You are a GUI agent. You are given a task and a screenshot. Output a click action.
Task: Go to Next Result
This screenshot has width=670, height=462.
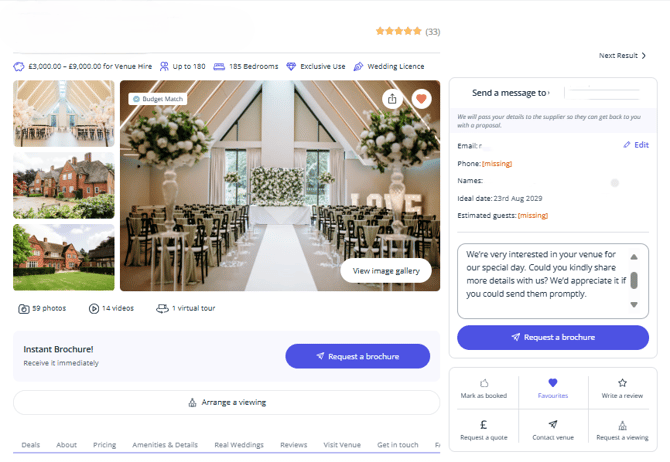point(622,56)
